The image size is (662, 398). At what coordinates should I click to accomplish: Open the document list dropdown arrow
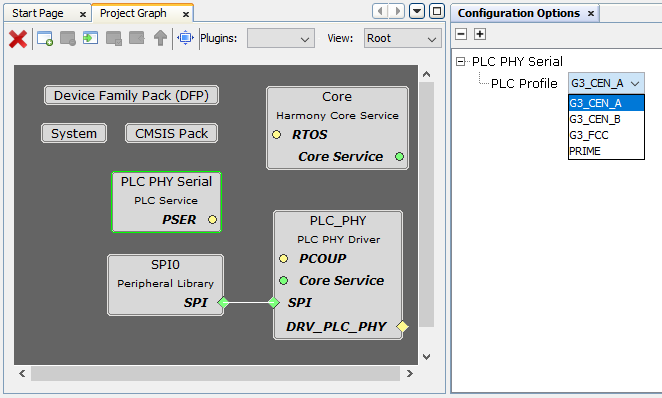[417, 11]
